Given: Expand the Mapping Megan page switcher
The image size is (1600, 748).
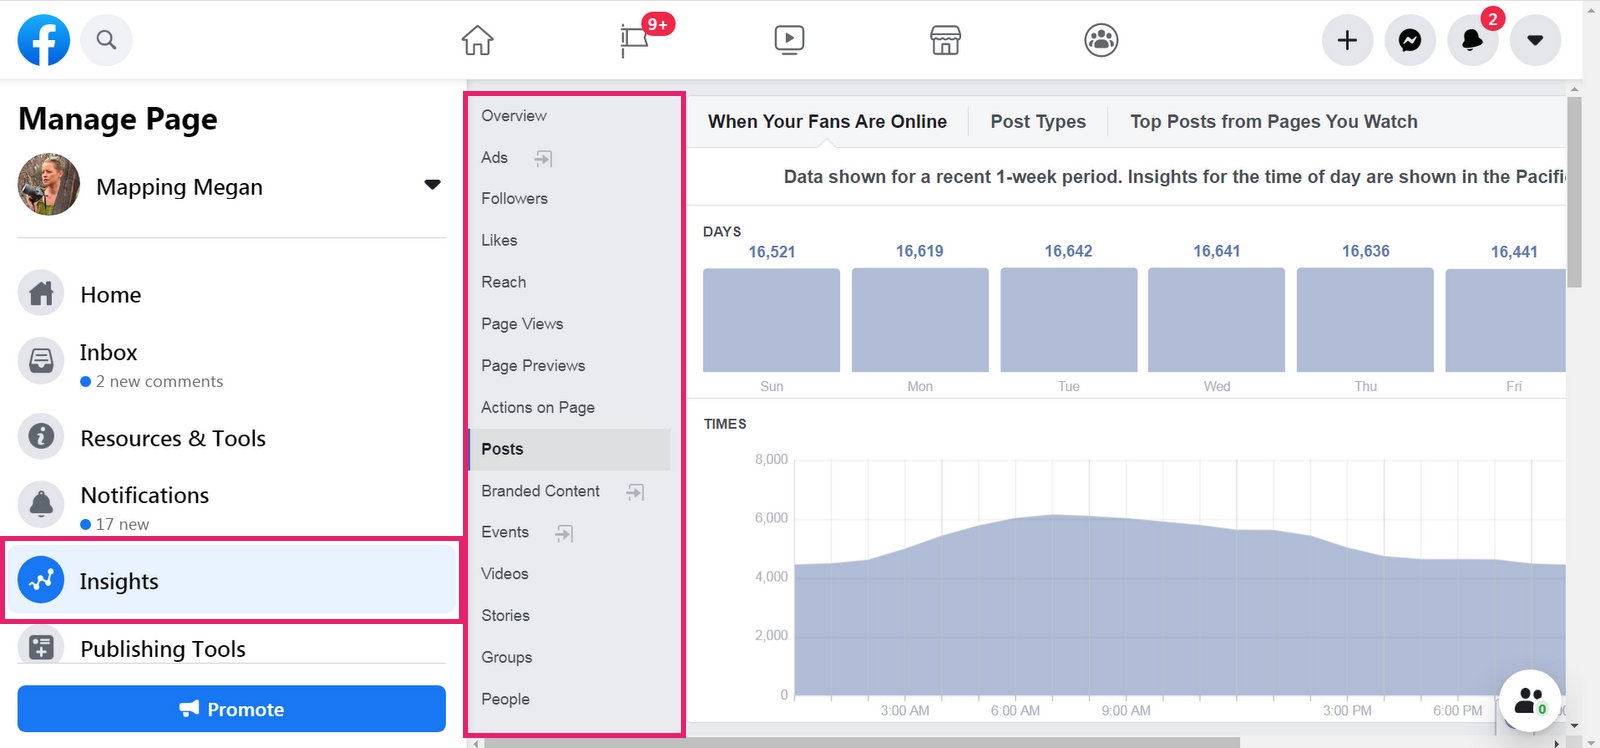Looking at the screenshot, I should [432, 185].
